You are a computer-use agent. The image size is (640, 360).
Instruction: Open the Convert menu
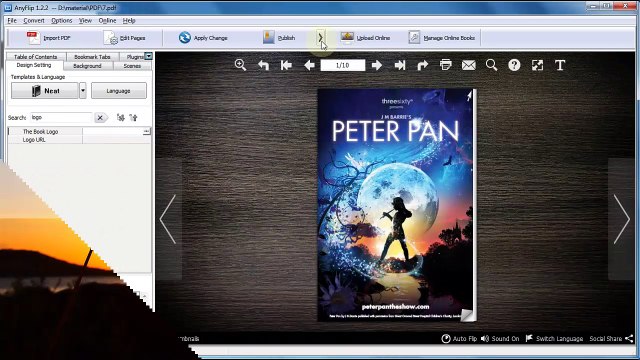[x=34, y=20]
